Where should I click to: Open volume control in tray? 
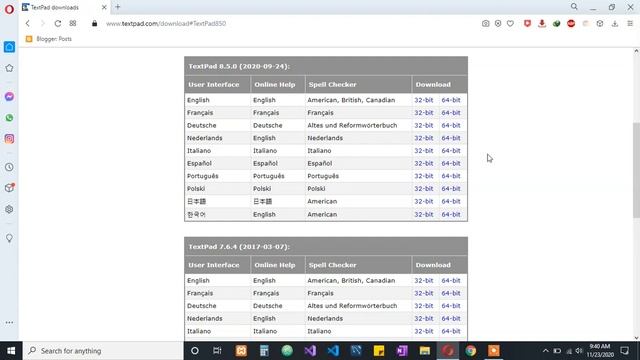click(x=579, y=351)
